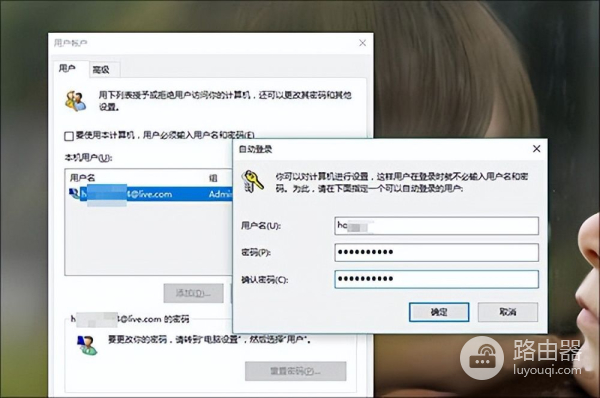The image size is (600, 398).
Task: Click 确定 button in 自动登录 dialog
Action: click(x=439, y=312)
